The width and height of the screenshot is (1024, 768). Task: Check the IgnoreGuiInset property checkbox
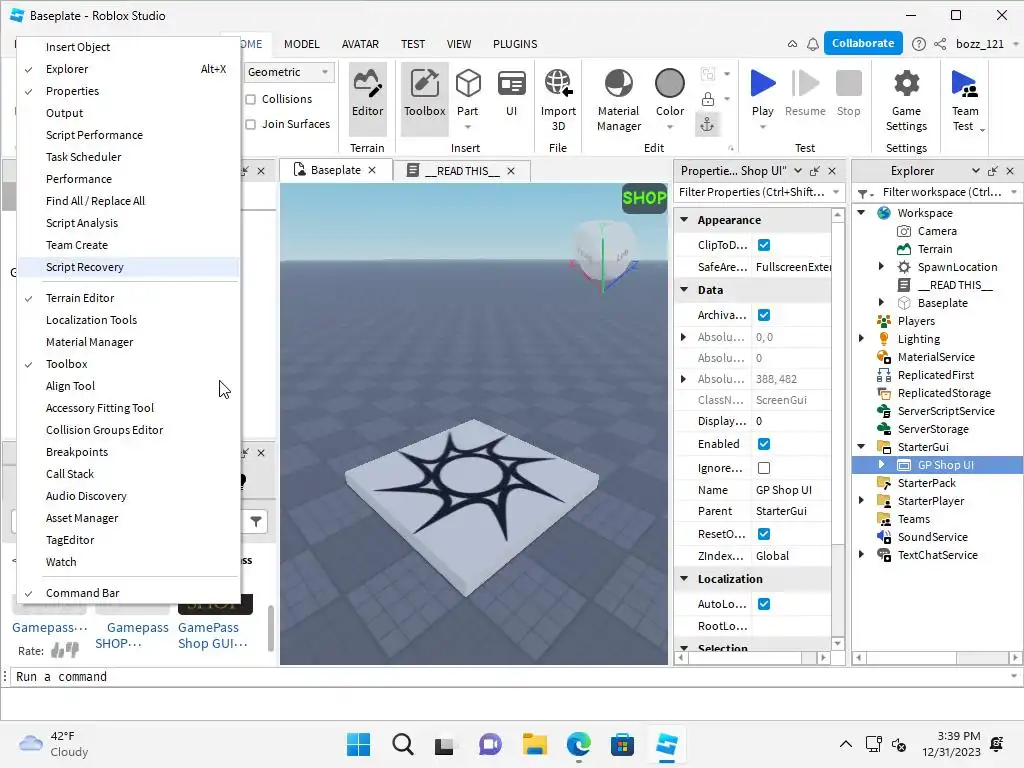pos(763,468)
